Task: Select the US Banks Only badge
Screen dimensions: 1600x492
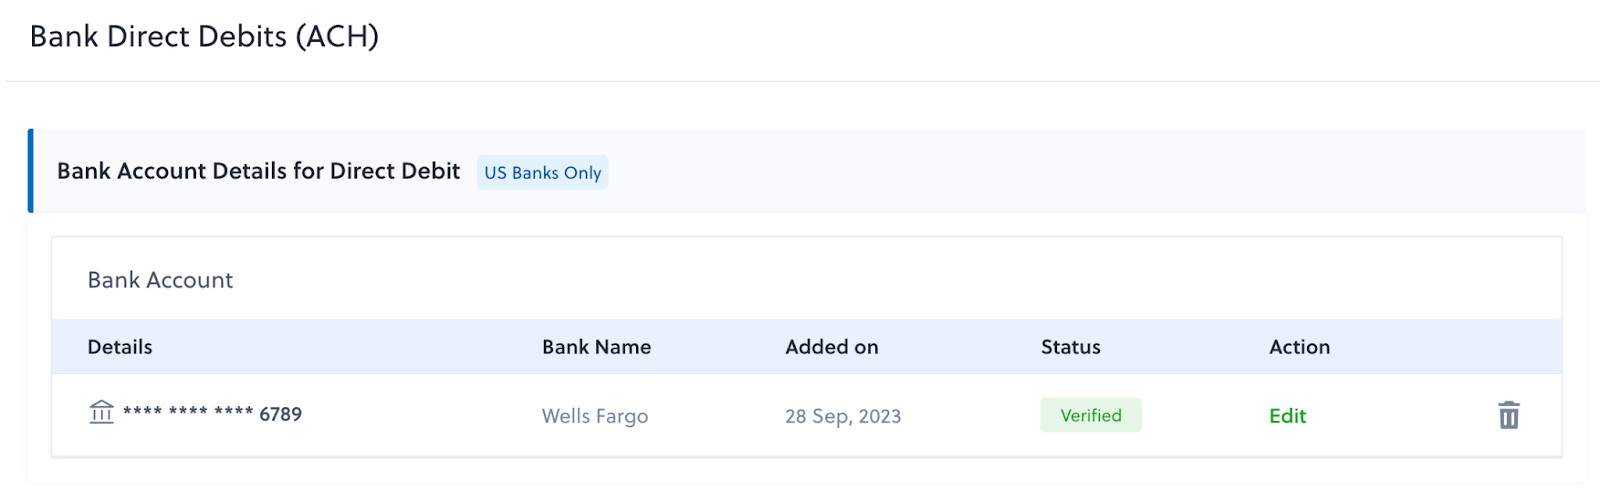Action: tap(542, 172)
